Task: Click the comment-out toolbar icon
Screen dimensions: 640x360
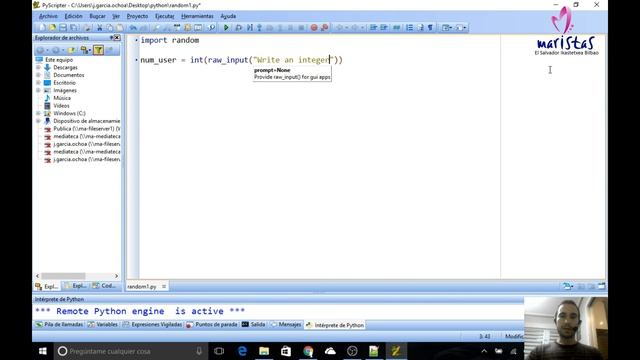Action: tap(396, 28)
